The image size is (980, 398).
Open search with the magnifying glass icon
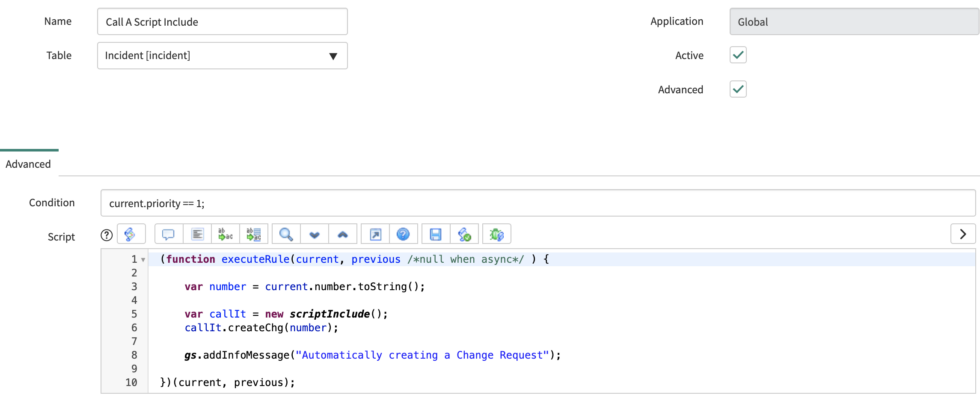[x=286, y=234]
